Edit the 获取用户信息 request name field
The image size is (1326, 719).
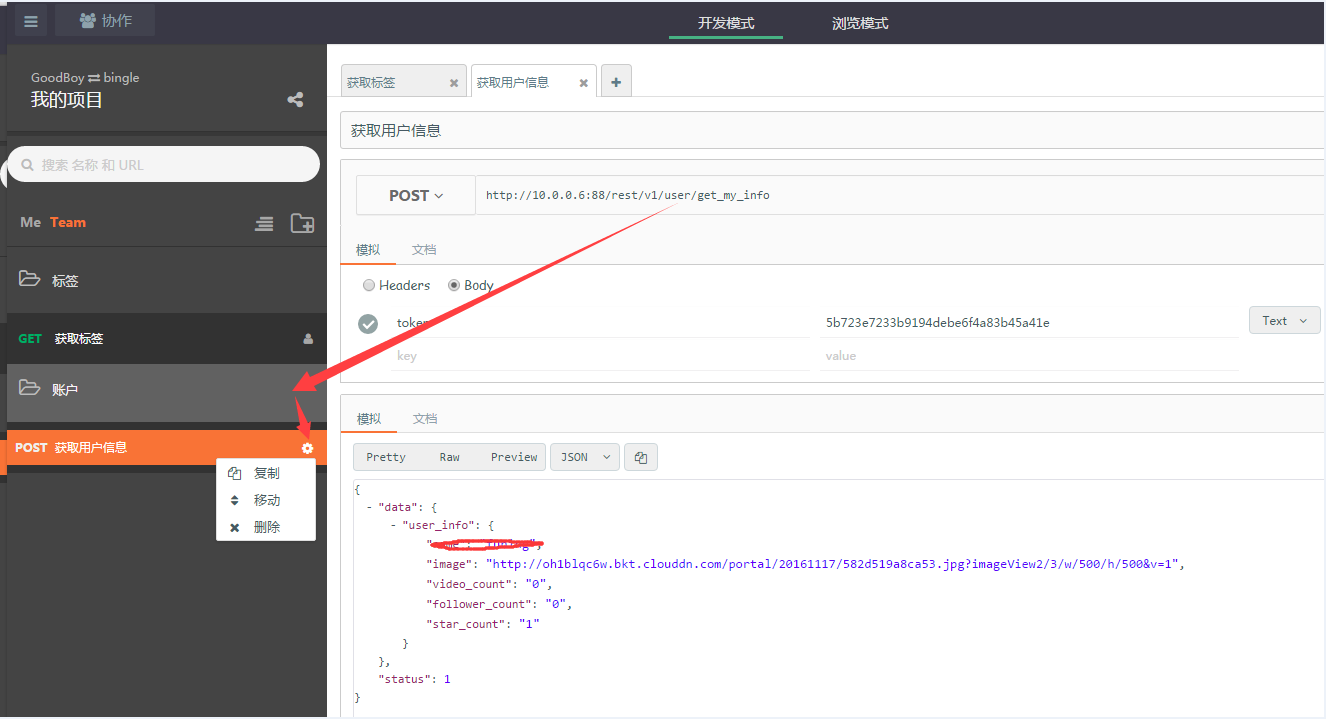(x=833, y=130)
